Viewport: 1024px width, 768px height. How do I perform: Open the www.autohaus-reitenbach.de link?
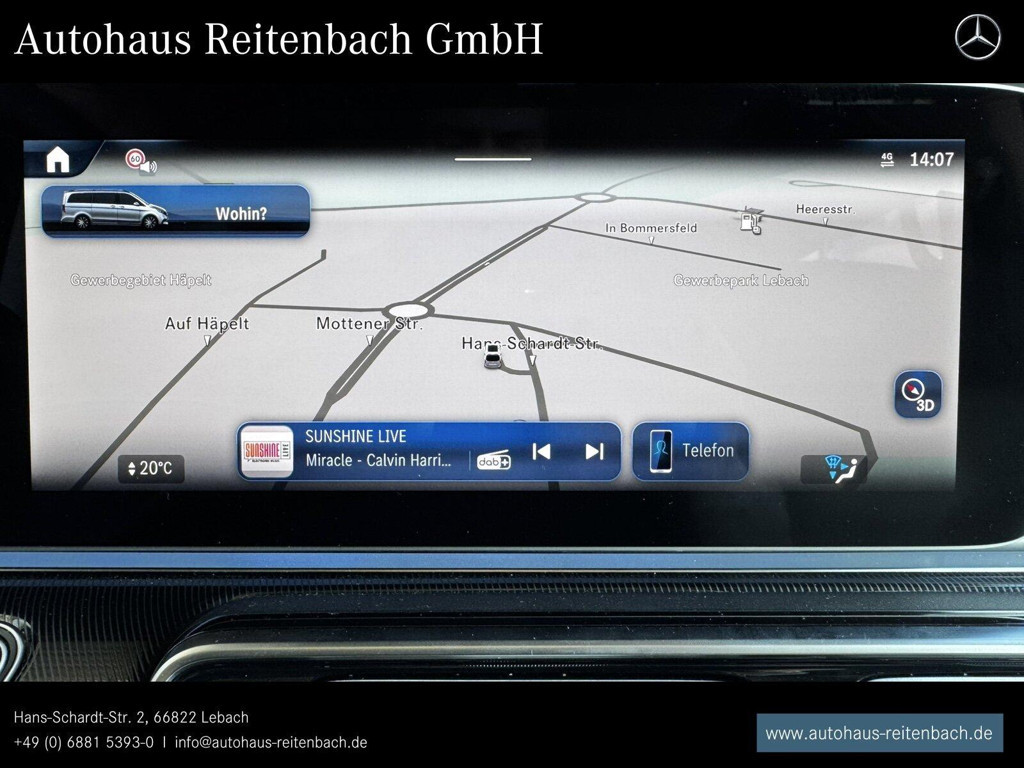tap(878, 733)
